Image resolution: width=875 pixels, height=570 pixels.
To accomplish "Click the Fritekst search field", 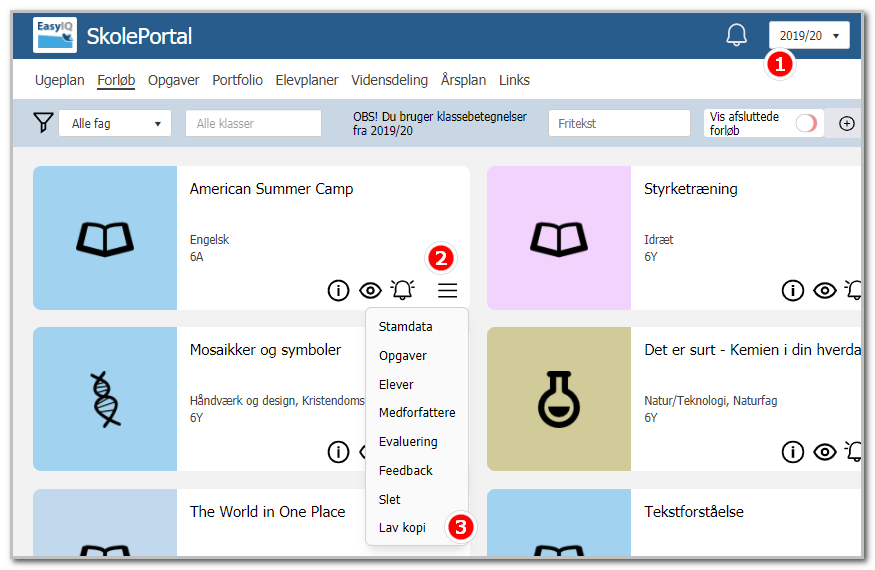I will [619, 123].
